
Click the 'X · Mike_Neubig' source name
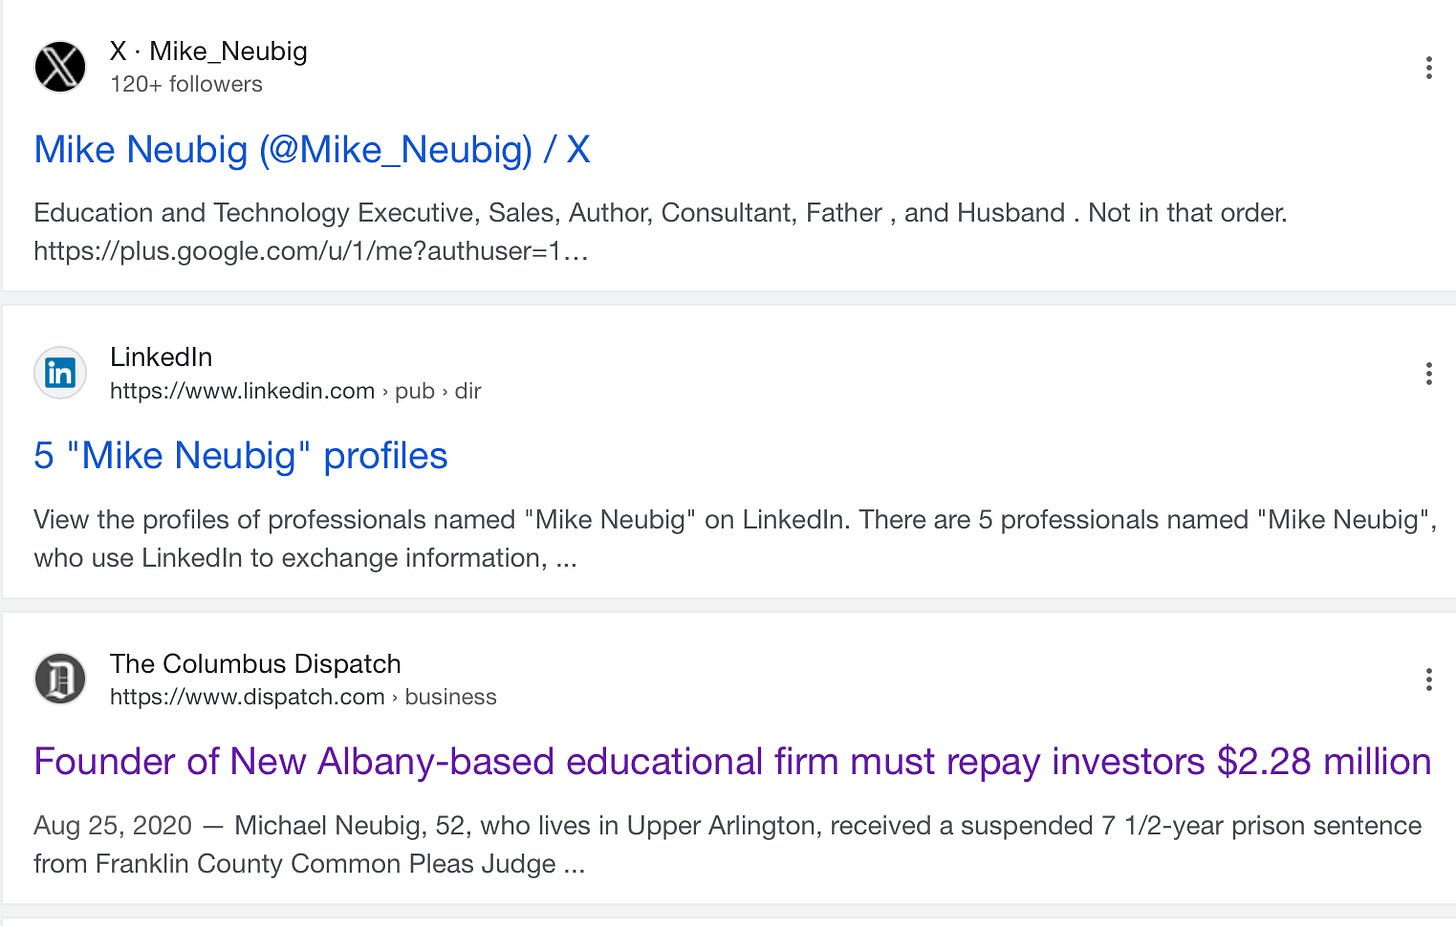click(208, 51)
